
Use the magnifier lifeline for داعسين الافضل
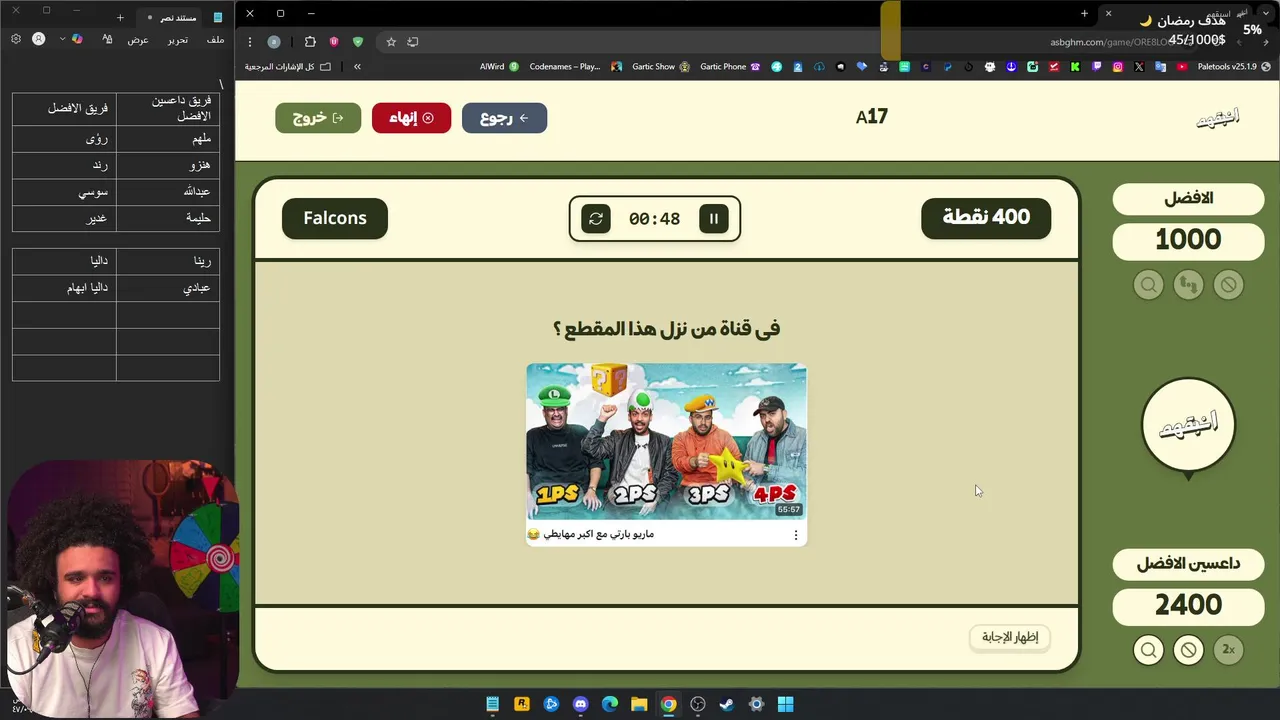coord(1148,650)
